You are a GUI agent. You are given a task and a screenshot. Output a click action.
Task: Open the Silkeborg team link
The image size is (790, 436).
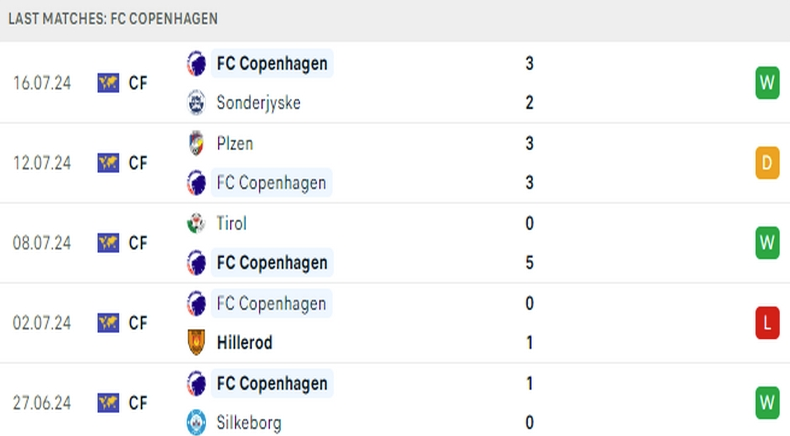coord(251,423)
